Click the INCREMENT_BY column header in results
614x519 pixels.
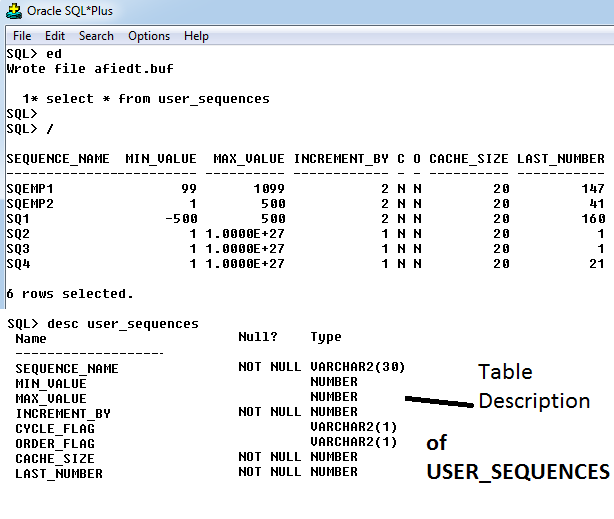[341, 159]
